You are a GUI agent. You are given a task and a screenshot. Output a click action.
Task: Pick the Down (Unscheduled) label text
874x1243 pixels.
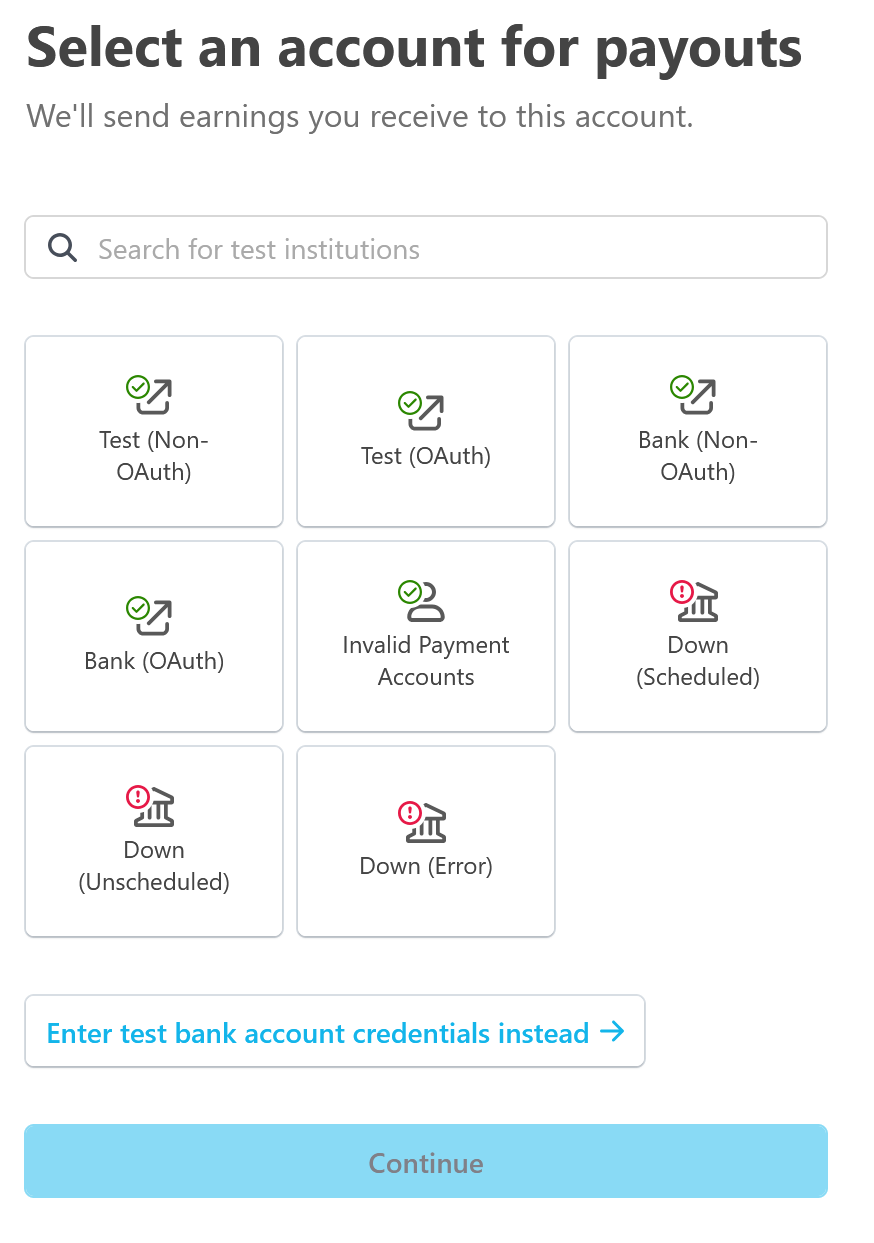tap(154, 866)
